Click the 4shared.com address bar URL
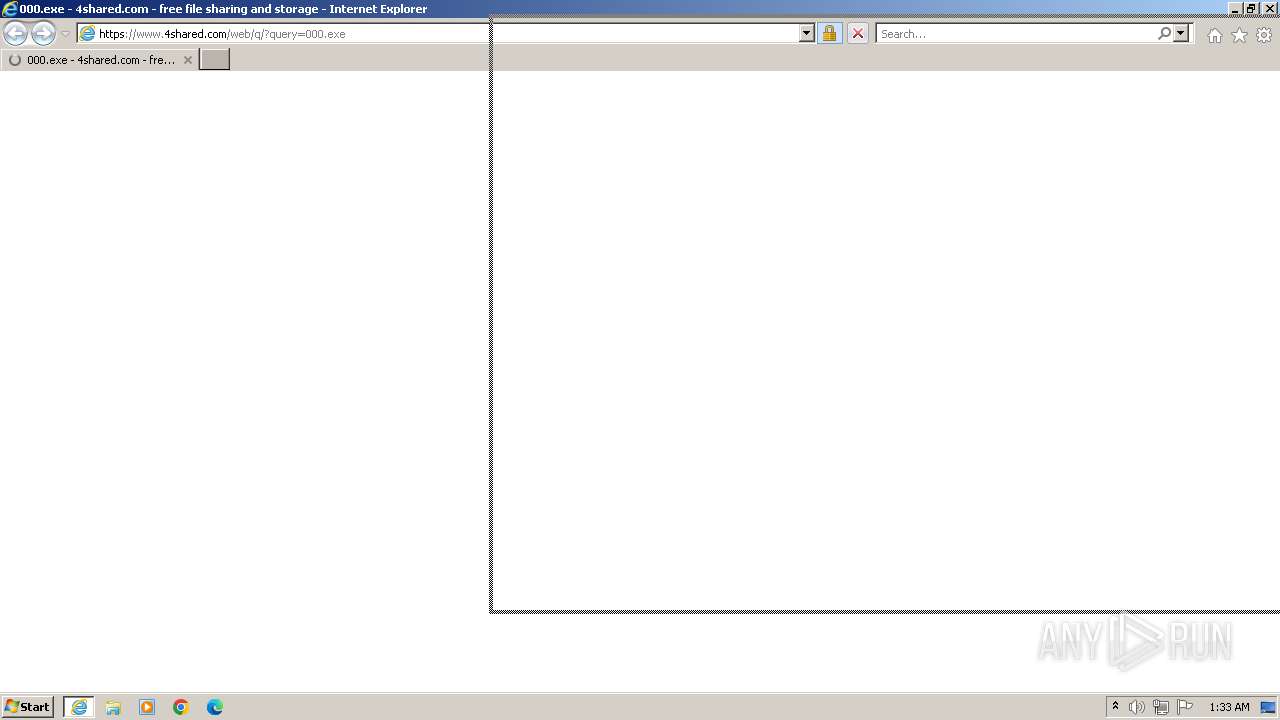Image resolution: width=1280 pixels, height=720 pixels. tap(222, 34)
